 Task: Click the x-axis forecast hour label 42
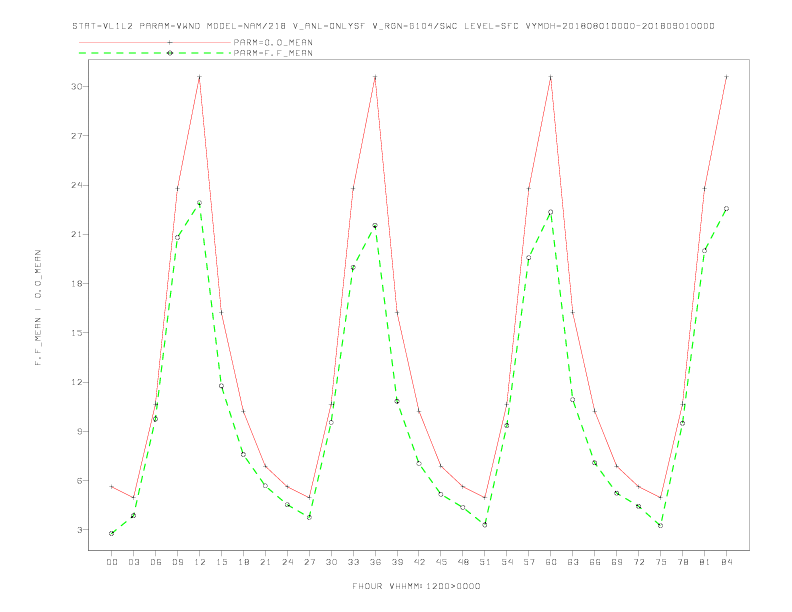click(x=419, y=562)
